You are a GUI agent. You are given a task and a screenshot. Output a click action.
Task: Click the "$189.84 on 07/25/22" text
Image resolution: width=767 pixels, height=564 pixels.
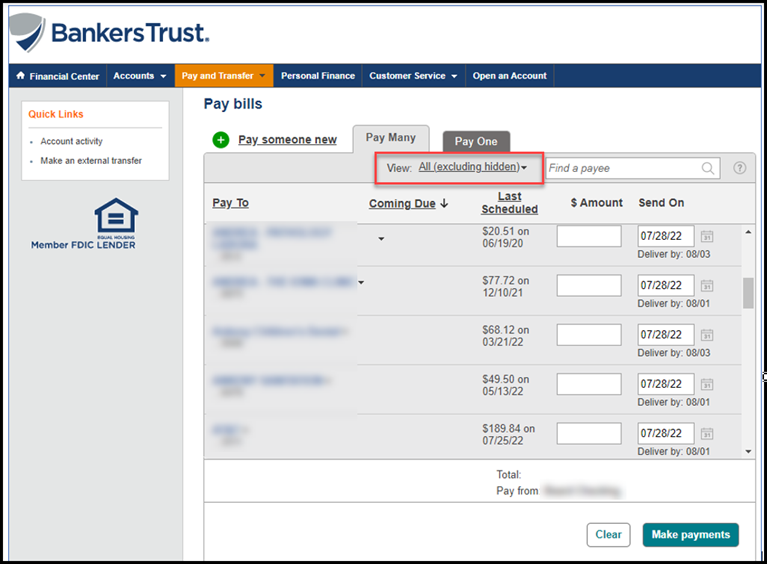click(x=508, y=434)
